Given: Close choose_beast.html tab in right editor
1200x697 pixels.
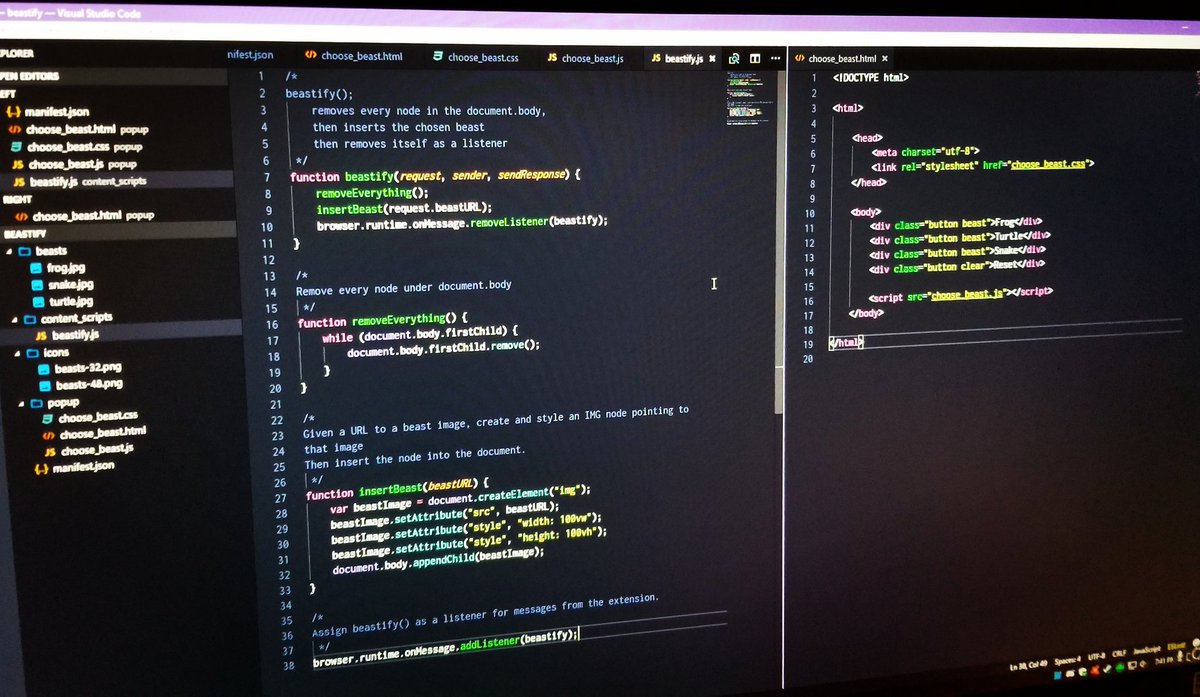Looking at the screenshot, I should (885, 59).
